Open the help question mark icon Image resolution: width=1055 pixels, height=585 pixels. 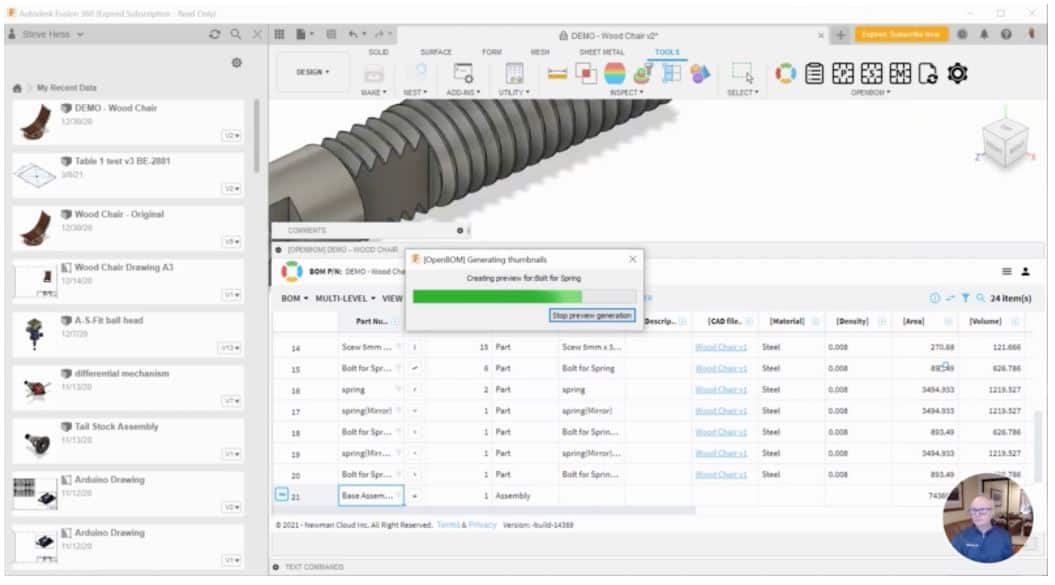pos(1006,34)
